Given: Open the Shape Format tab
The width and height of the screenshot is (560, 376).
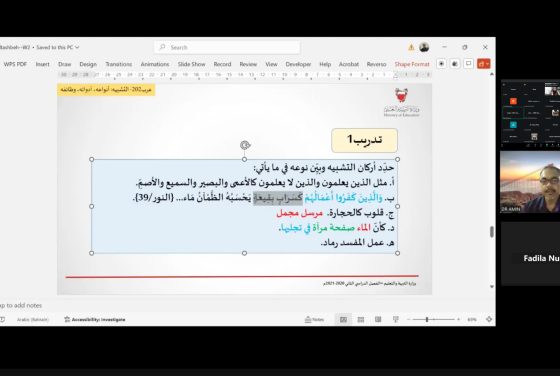Looking at the screenshot, I should coord(412,64).
